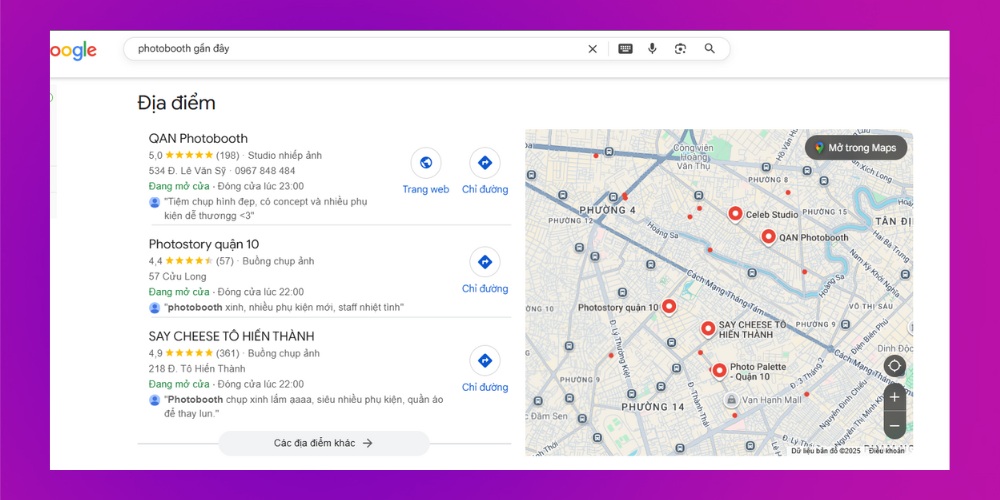Start voice search with the microphone icon

(652, 48)
